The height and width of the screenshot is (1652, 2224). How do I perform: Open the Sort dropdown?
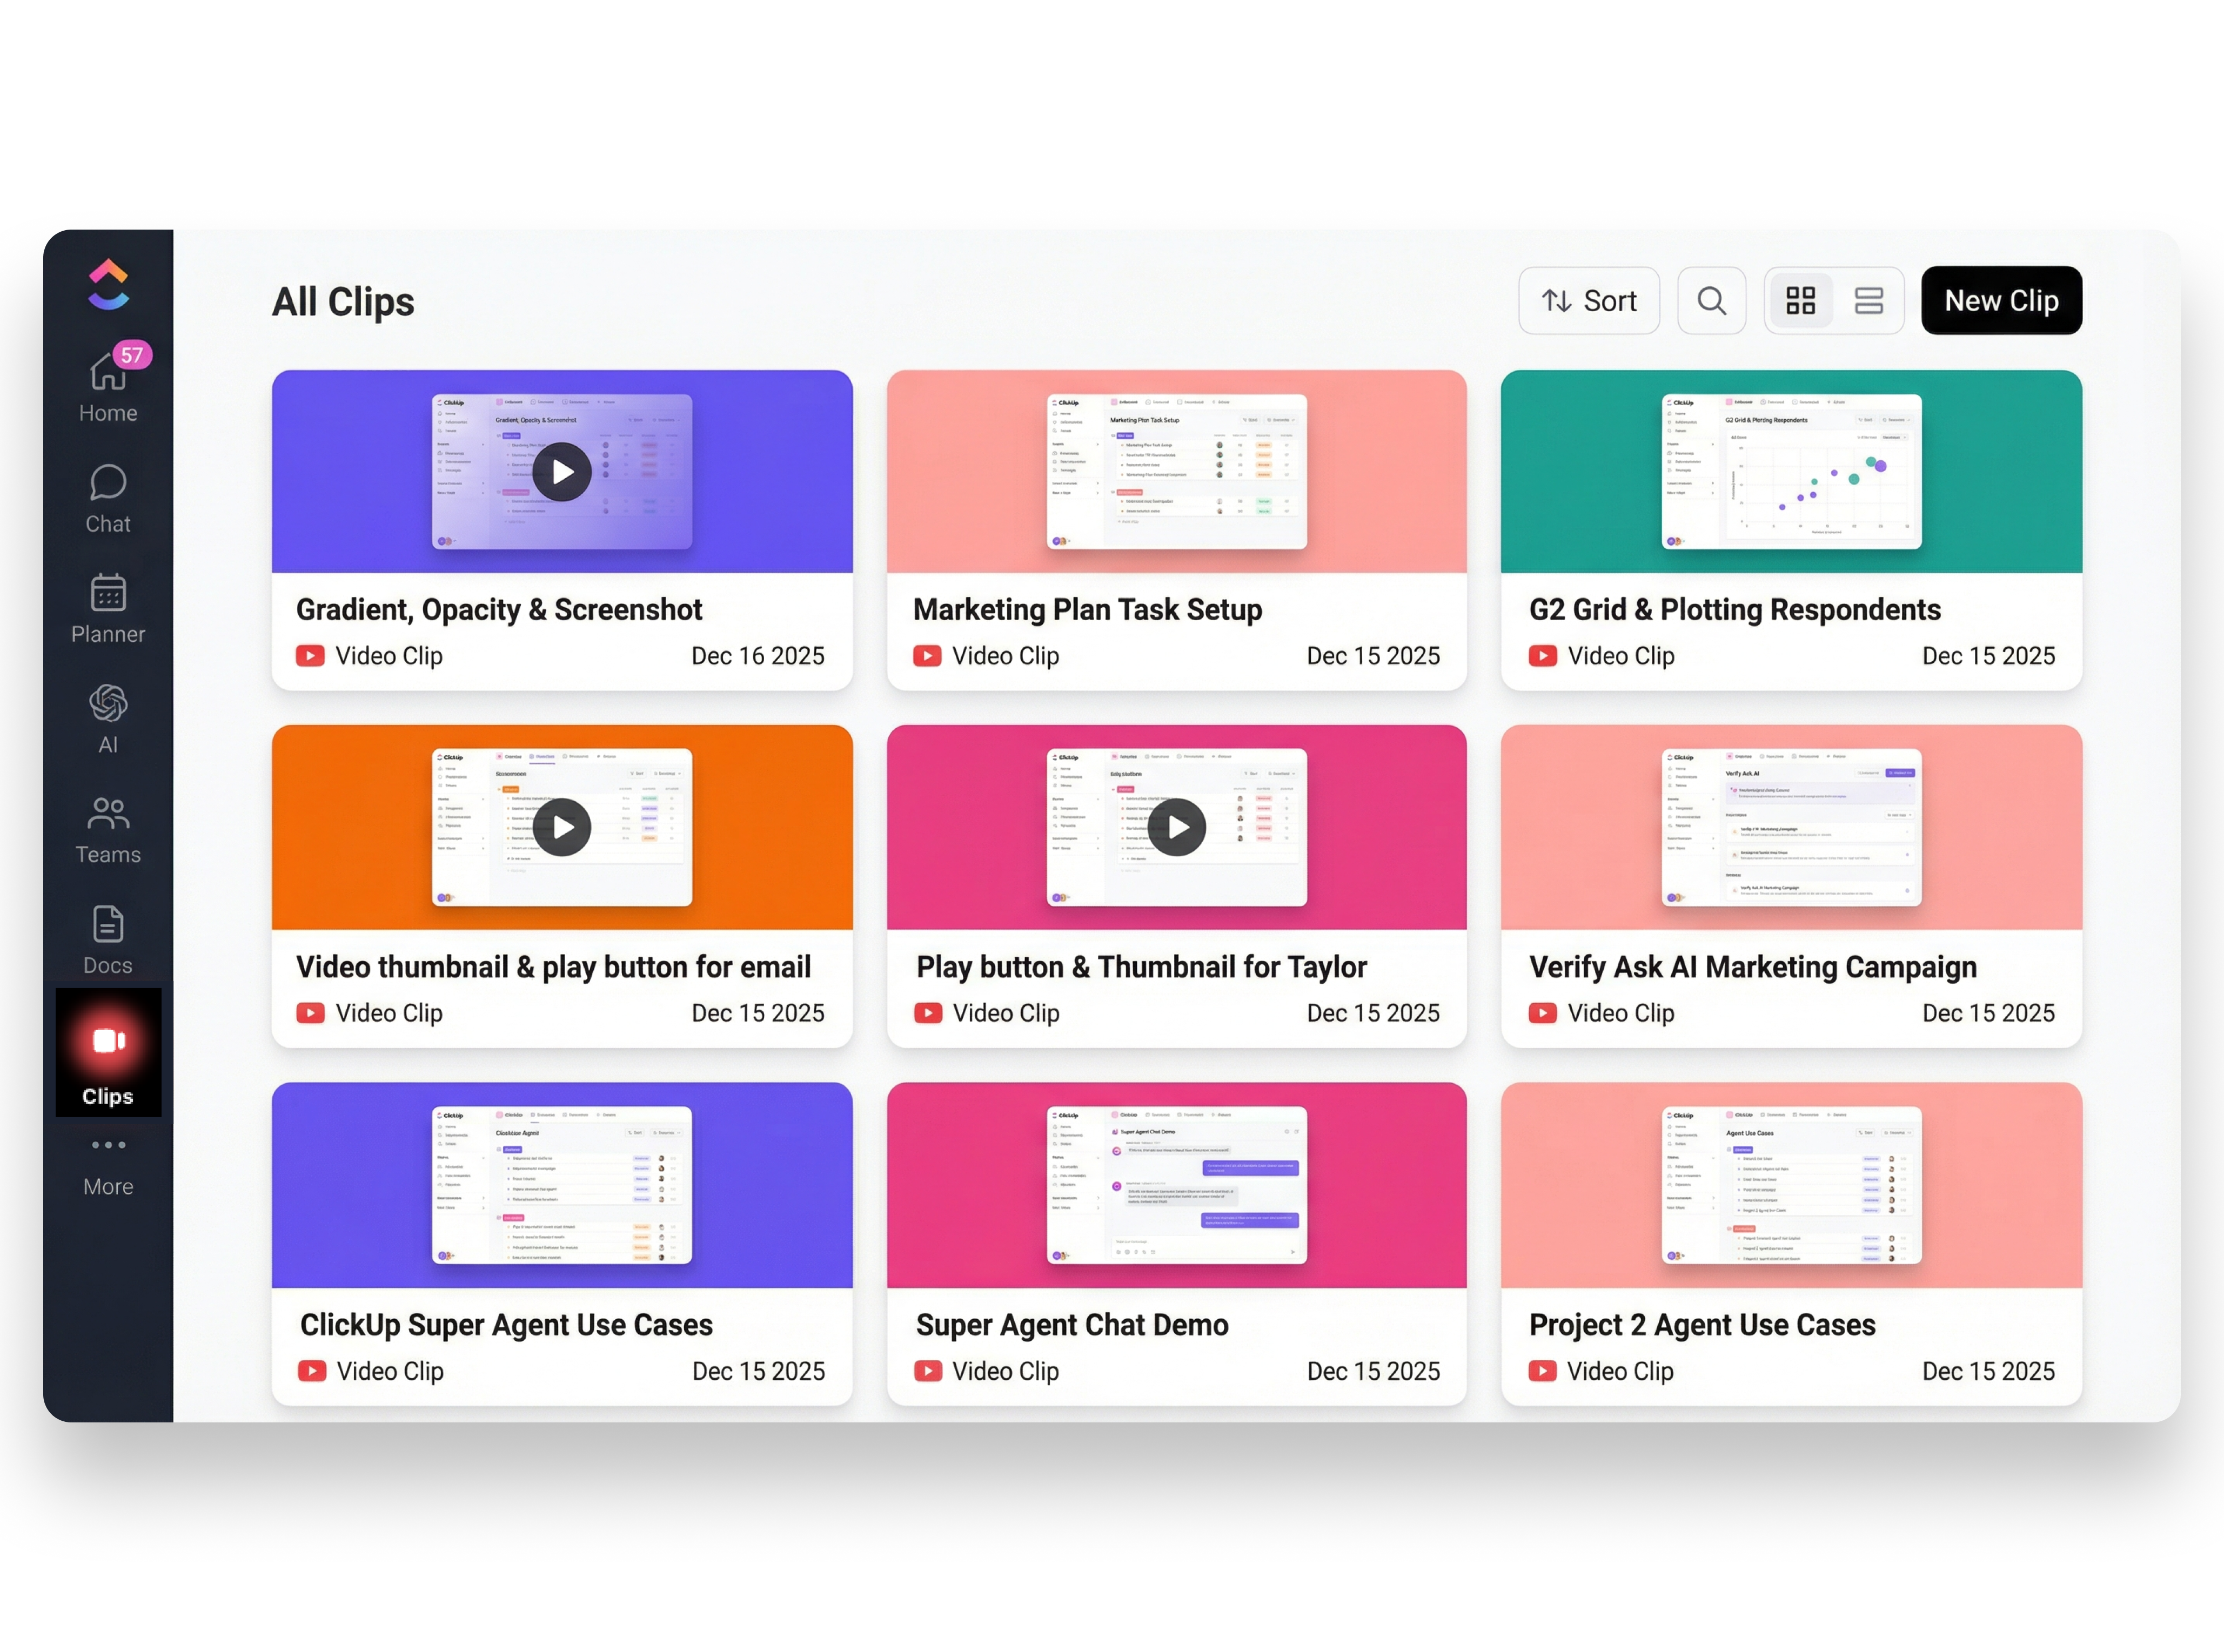point(1588,301)
